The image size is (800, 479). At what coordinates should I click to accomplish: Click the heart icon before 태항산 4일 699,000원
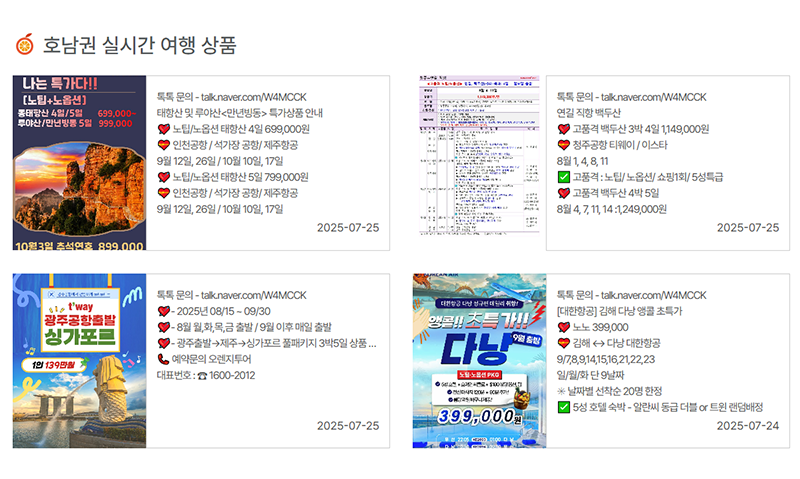(x=164, y=129)
